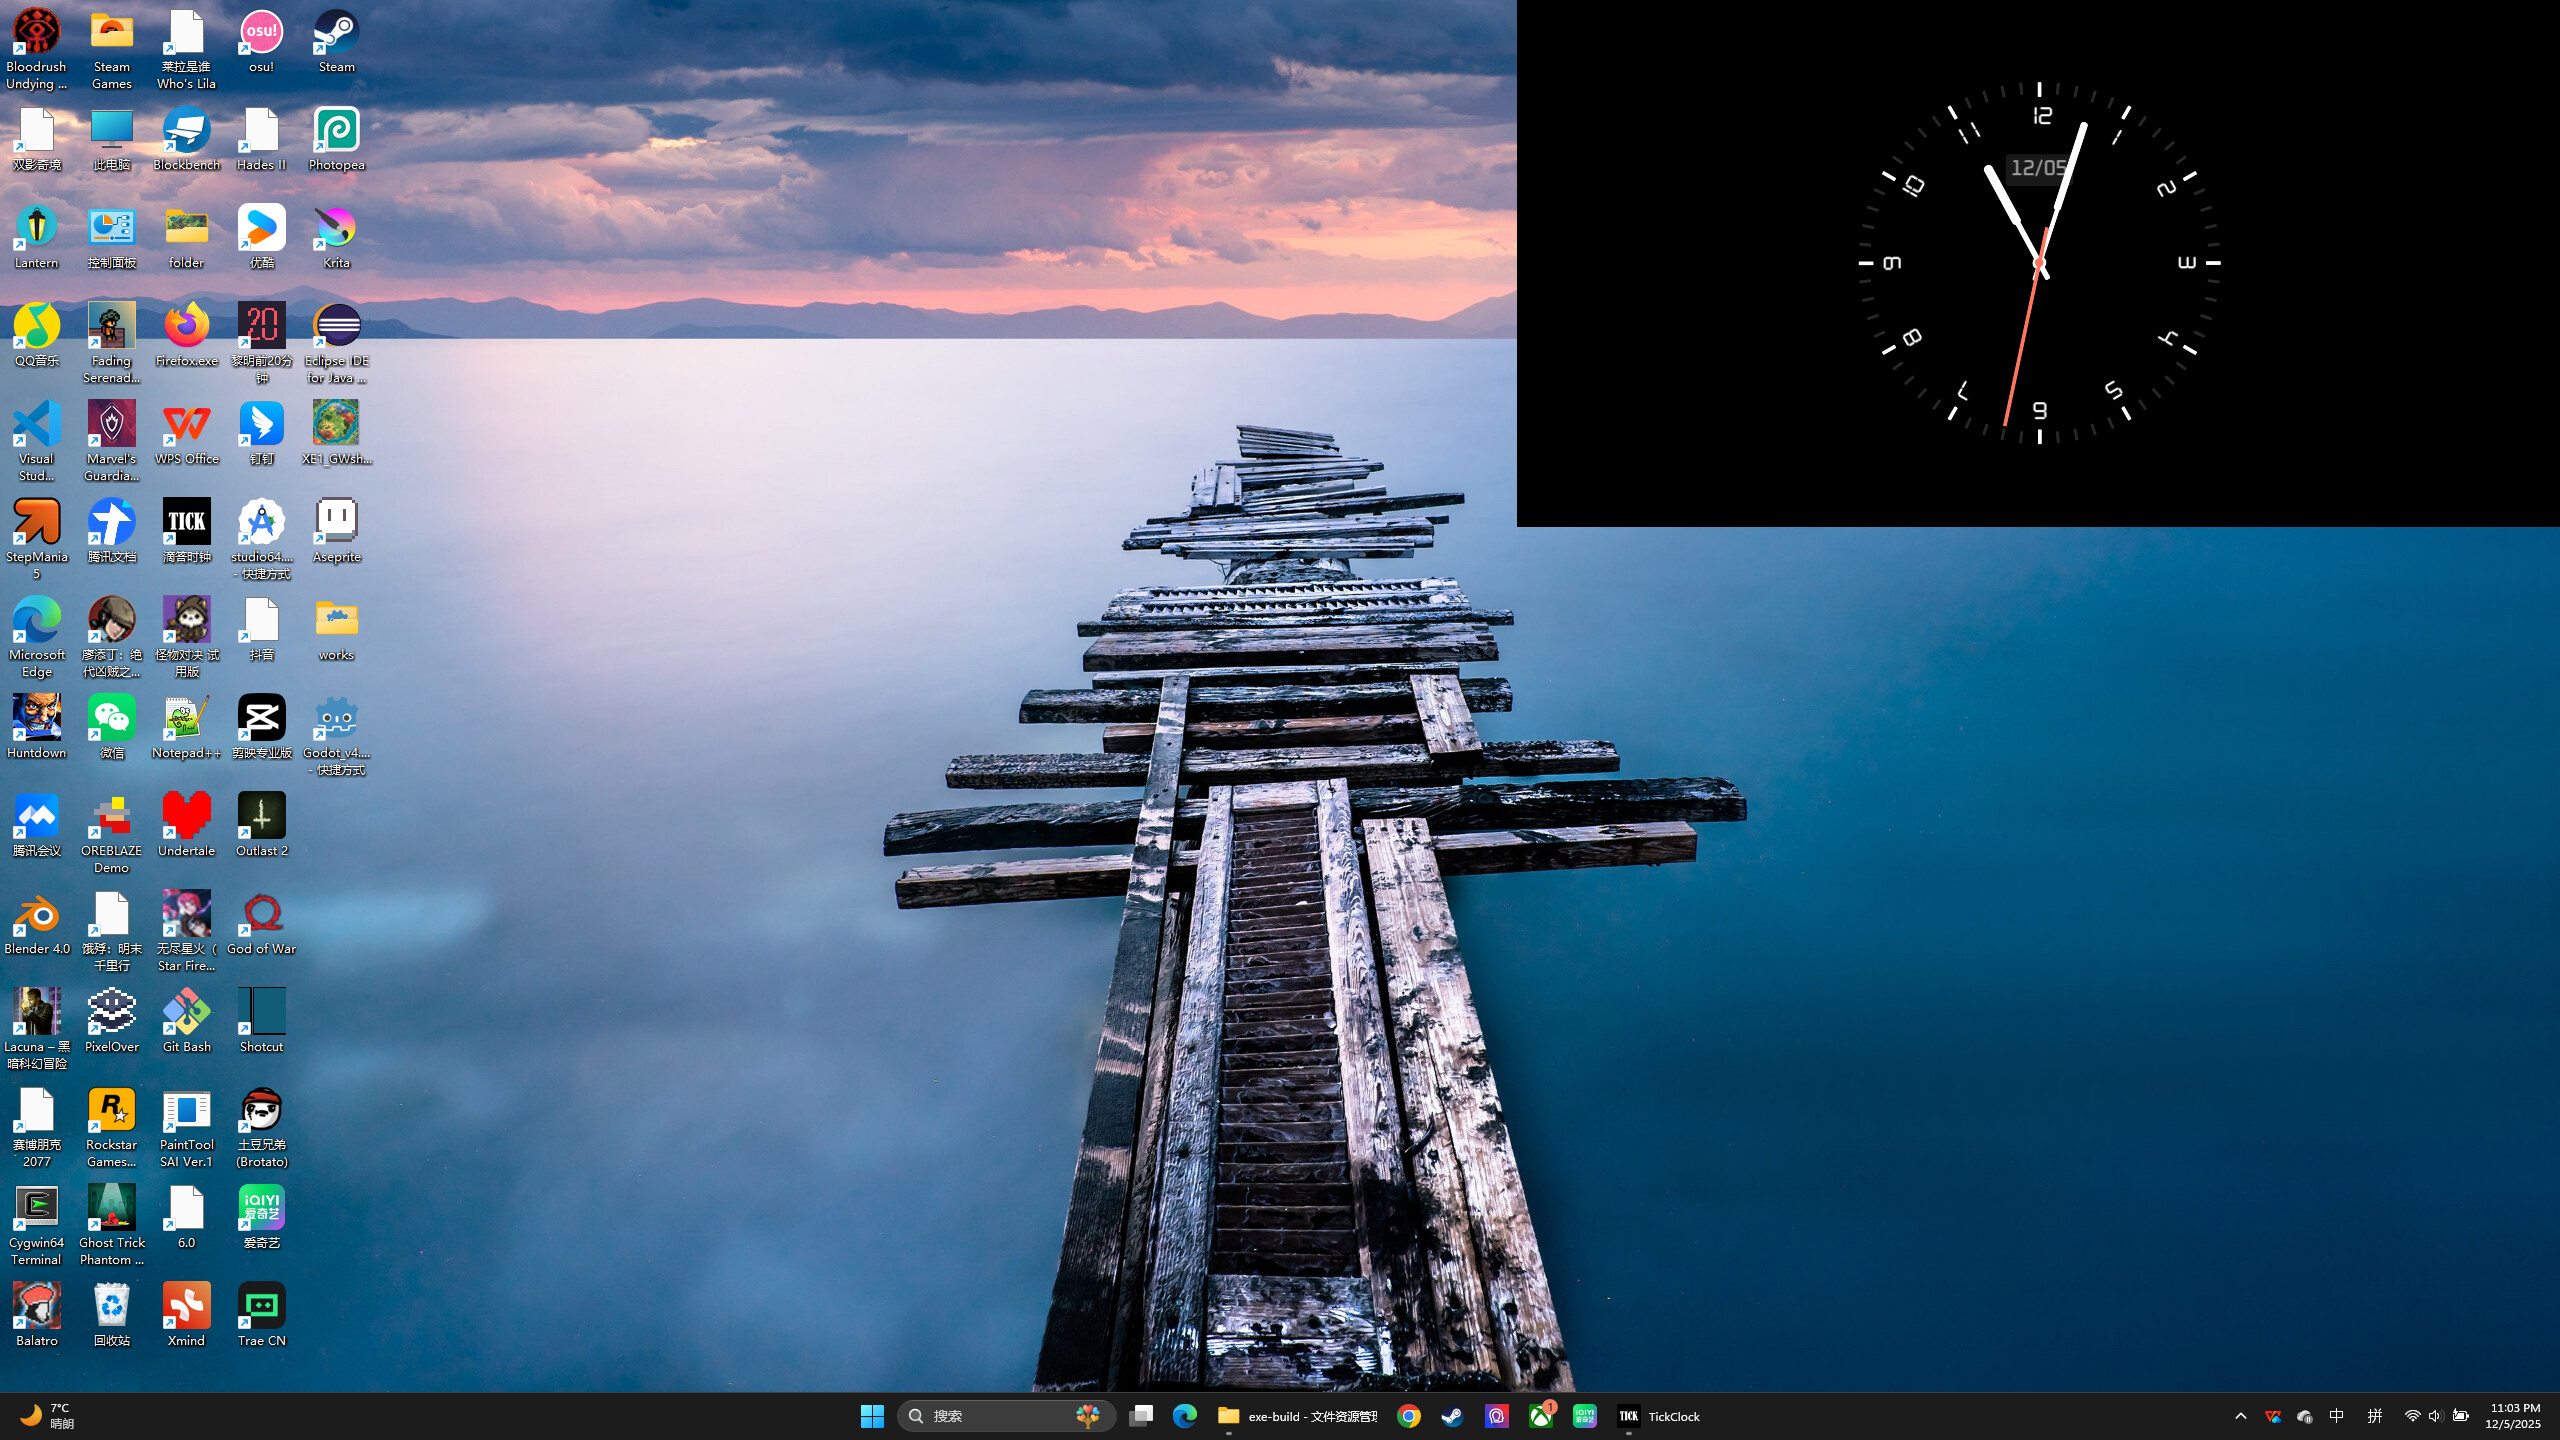Switch input method via the 拼 indicator
The image size is (2560, 1440).
2374,1416
